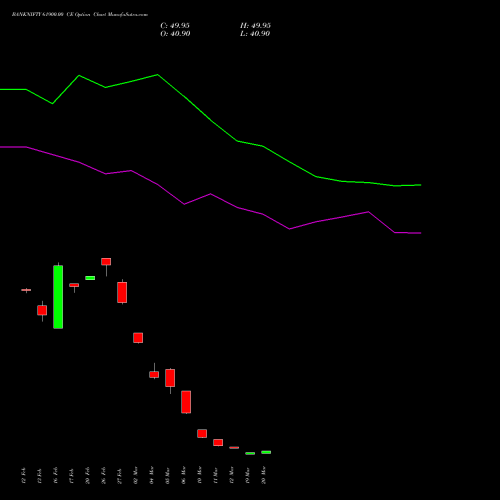Image resolution: width=500 pixels, height=500 pixels.
Task: Click the small green candle above 20 Feb
Action: click(x=90, y=278)
